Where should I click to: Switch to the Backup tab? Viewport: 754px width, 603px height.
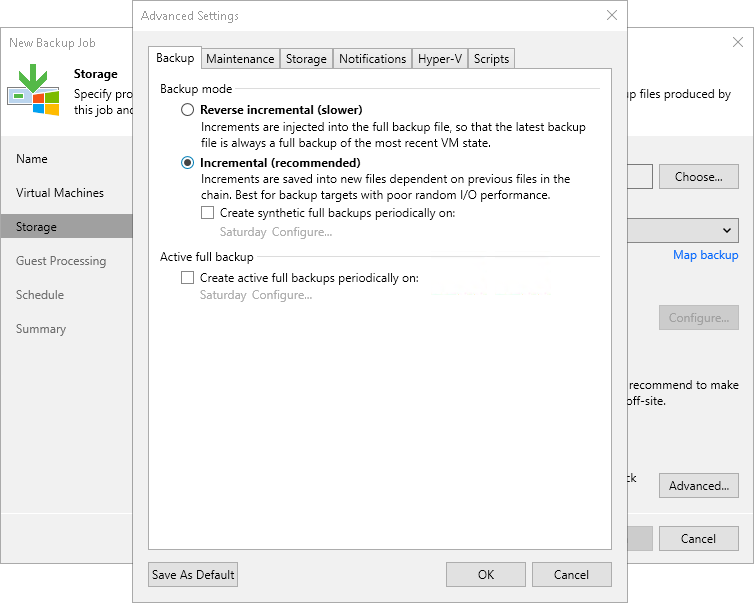point(175,58)
